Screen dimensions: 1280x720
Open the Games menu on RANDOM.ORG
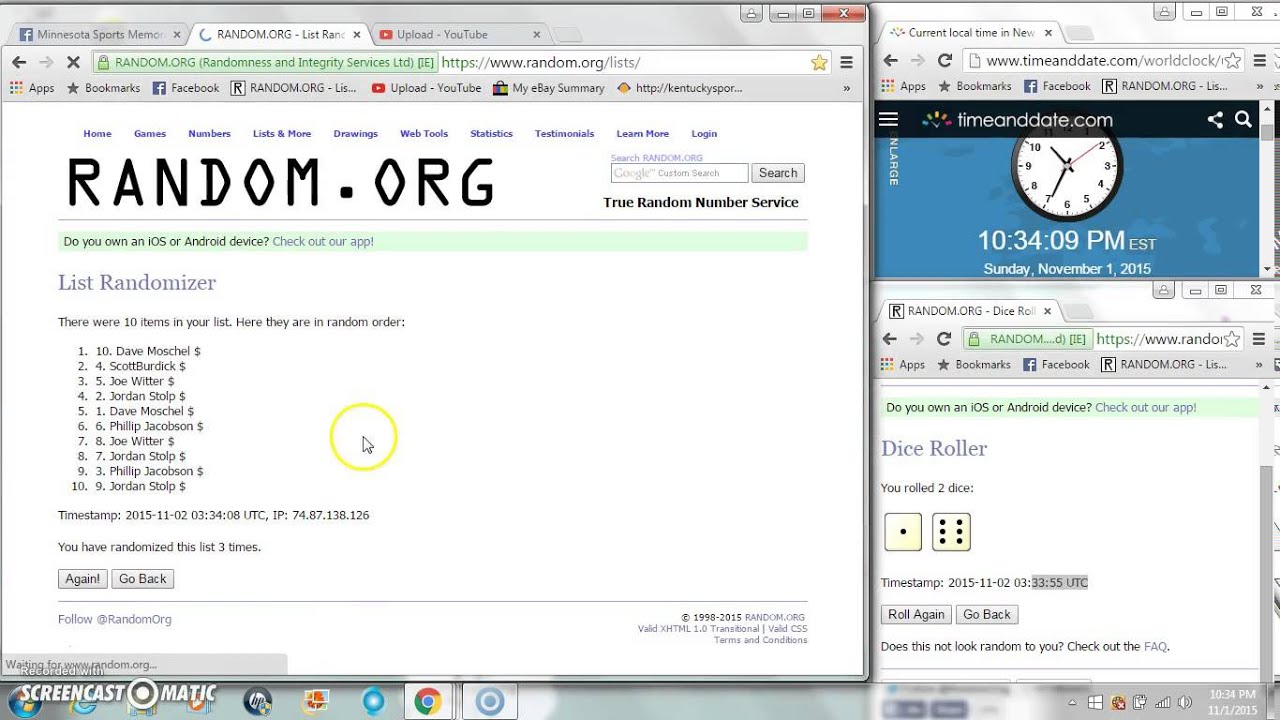pyautogui.click(x=150, y=133)
